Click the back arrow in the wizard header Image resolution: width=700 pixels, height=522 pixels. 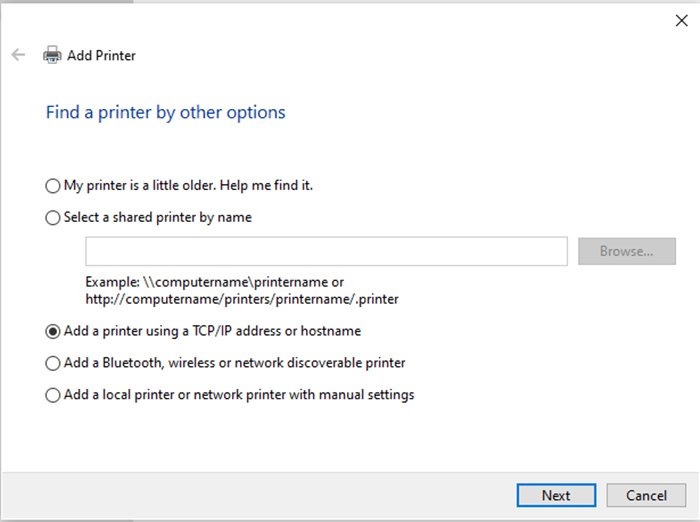coord(18,55)
